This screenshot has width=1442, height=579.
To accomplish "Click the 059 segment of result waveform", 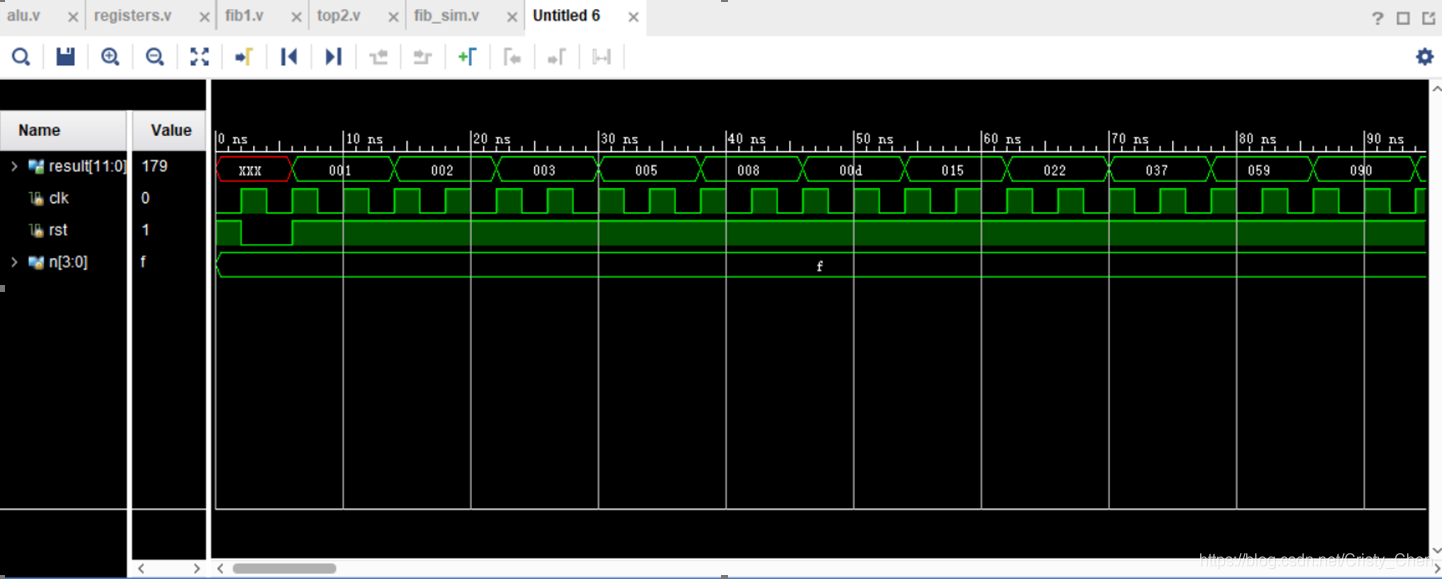I will click(x=1261, y=170).
